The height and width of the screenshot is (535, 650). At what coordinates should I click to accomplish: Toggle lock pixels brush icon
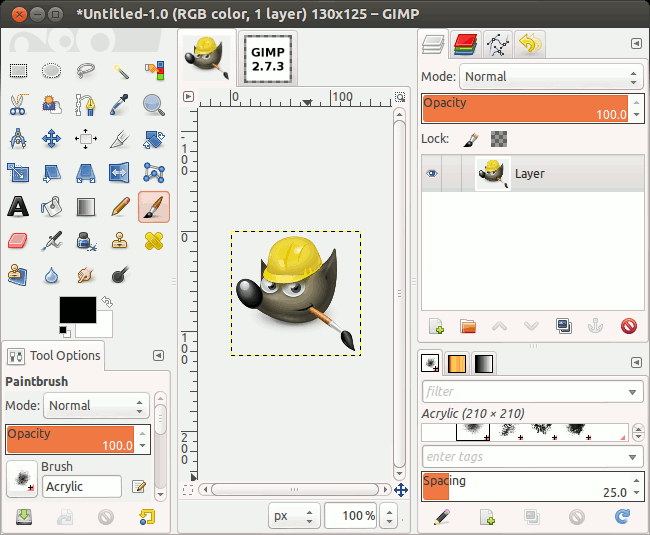(x=471, y=139)
